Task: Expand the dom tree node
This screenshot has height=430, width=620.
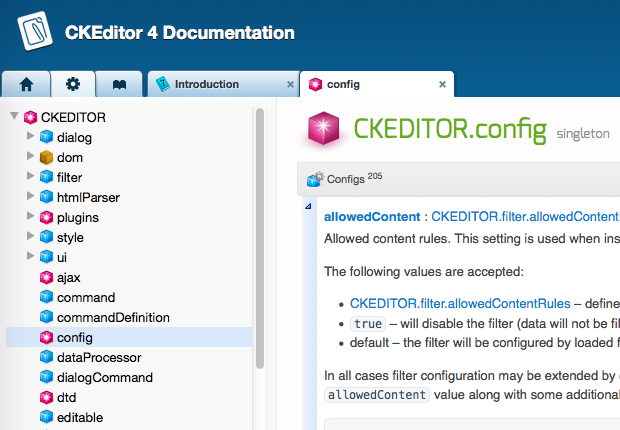Action: pos(30,156)
